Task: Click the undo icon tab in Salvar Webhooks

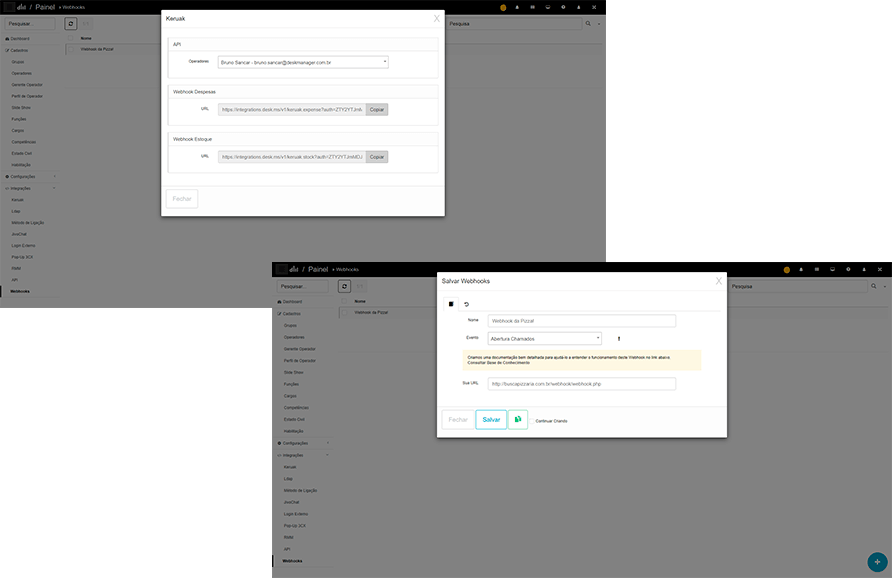Action: (x=466, y=304)
